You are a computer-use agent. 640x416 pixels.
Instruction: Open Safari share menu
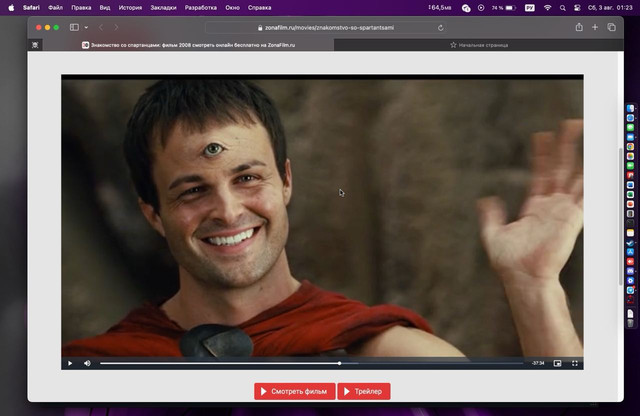click(x=579, y=27)
